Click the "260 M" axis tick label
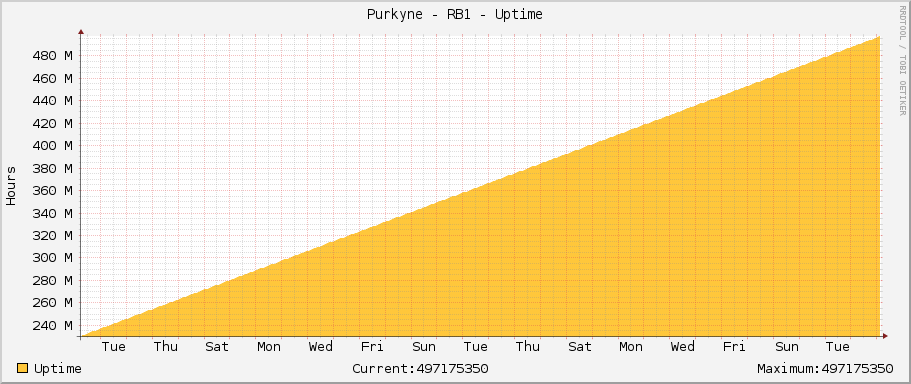This screenshot has height=384, width=911. 52,303
